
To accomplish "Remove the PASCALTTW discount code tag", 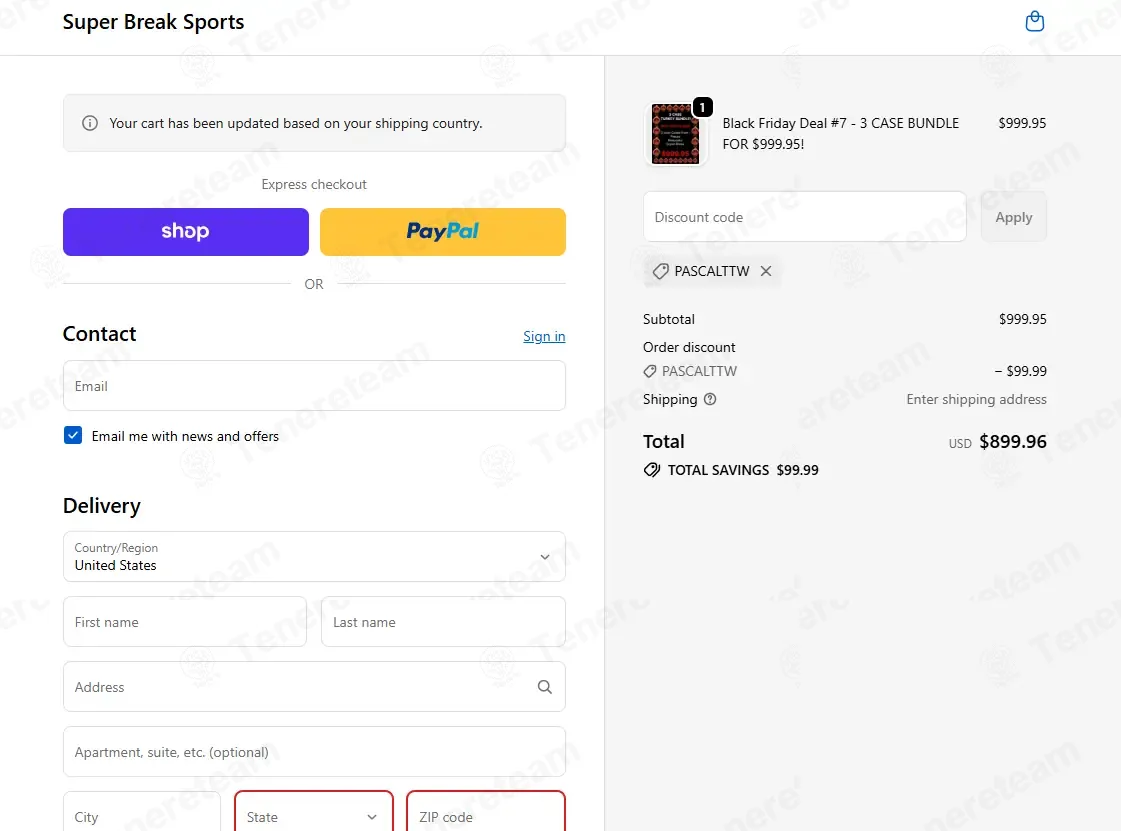I will click(x=766, y=271).
